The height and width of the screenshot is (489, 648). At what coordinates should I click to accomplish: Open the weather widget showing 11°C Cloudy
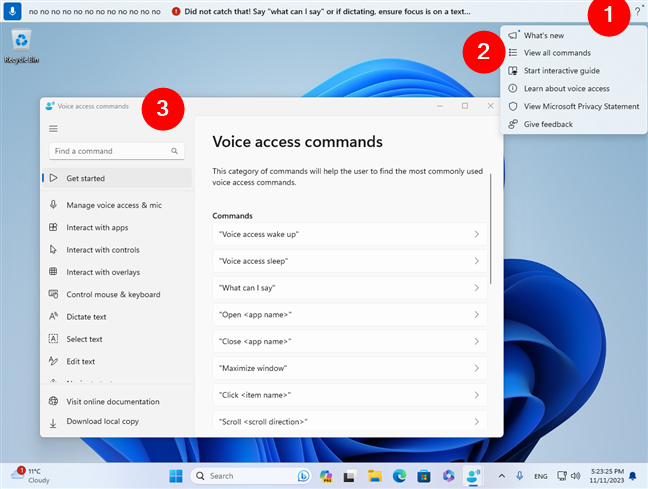click(30, 476)
